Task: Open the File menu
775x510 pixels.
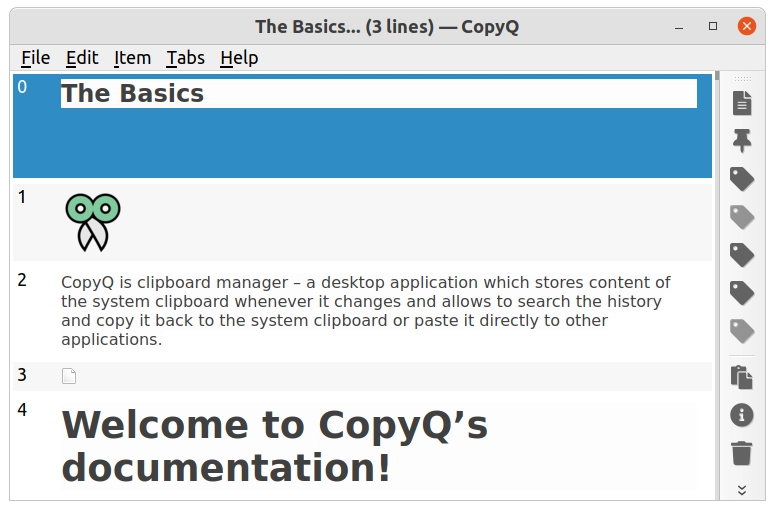Action: [x=35, y=58]
